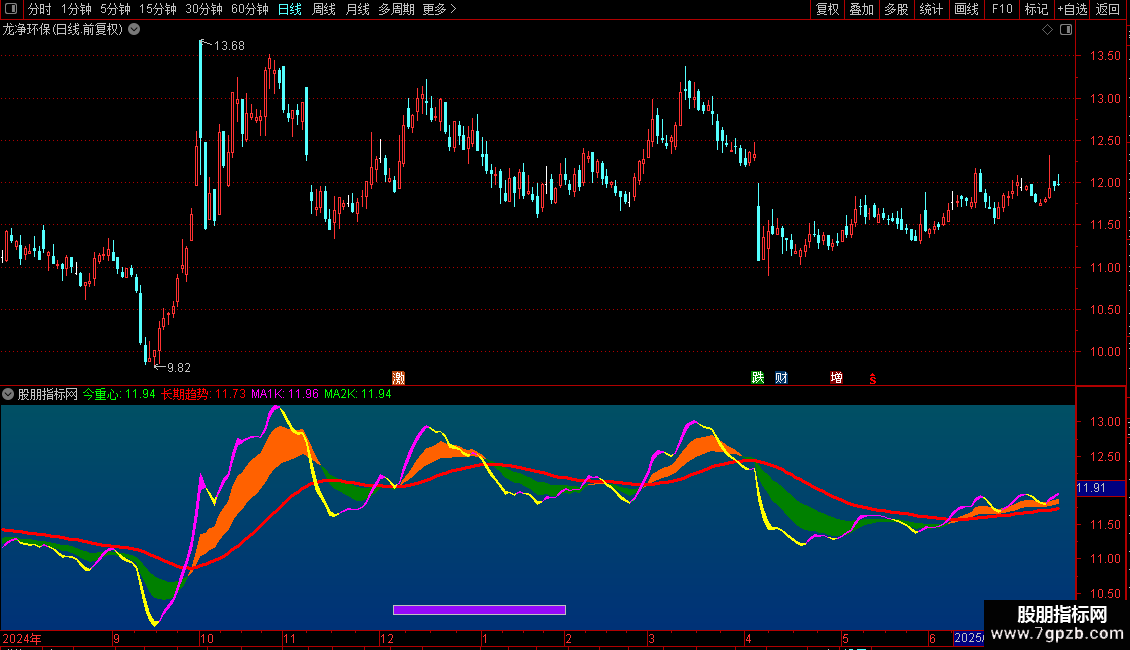The height and width of the screenshot is (650, 1130).
Task: Click the 12.00 price axis label
Action: tap(1105, 183)
